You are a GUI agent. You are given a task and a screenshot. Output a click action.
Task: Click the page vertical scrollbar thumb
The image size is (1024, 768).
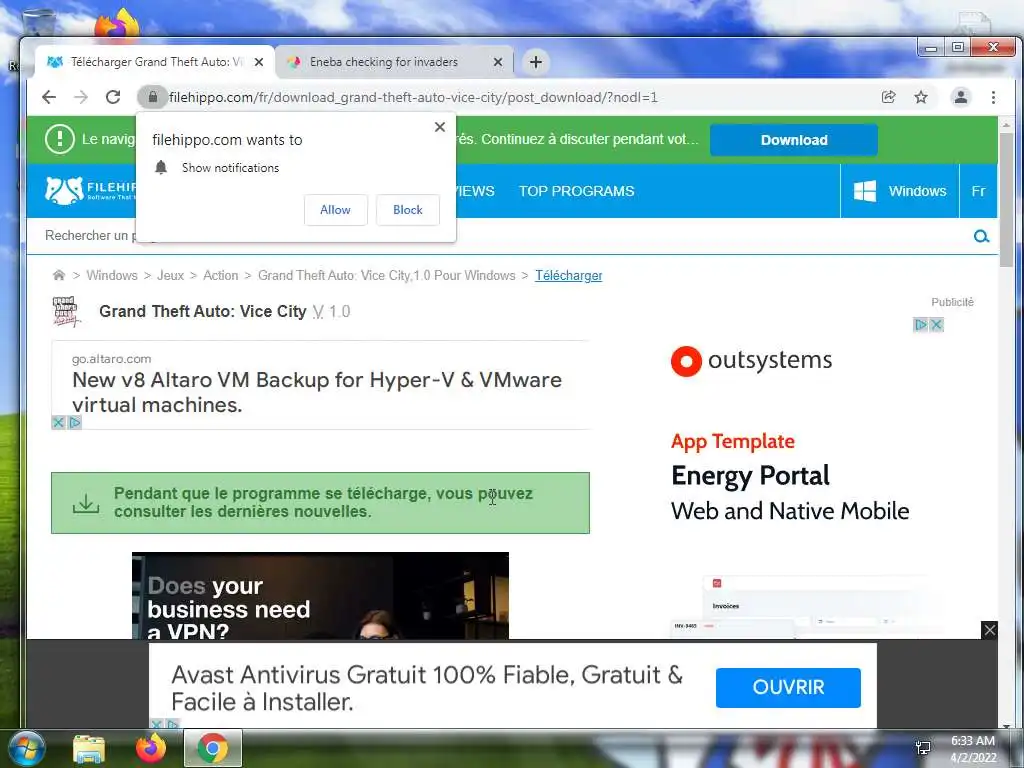click(1006, 199)
